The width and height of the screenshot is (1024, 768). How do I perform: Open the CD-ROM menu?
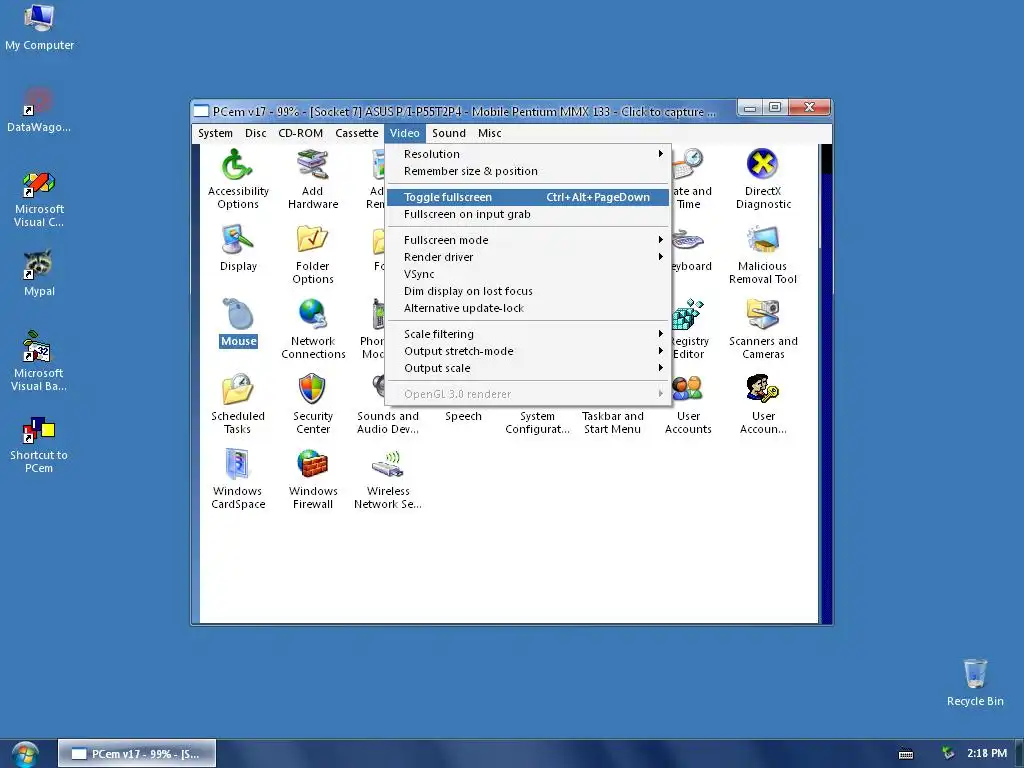pos(300,133)
